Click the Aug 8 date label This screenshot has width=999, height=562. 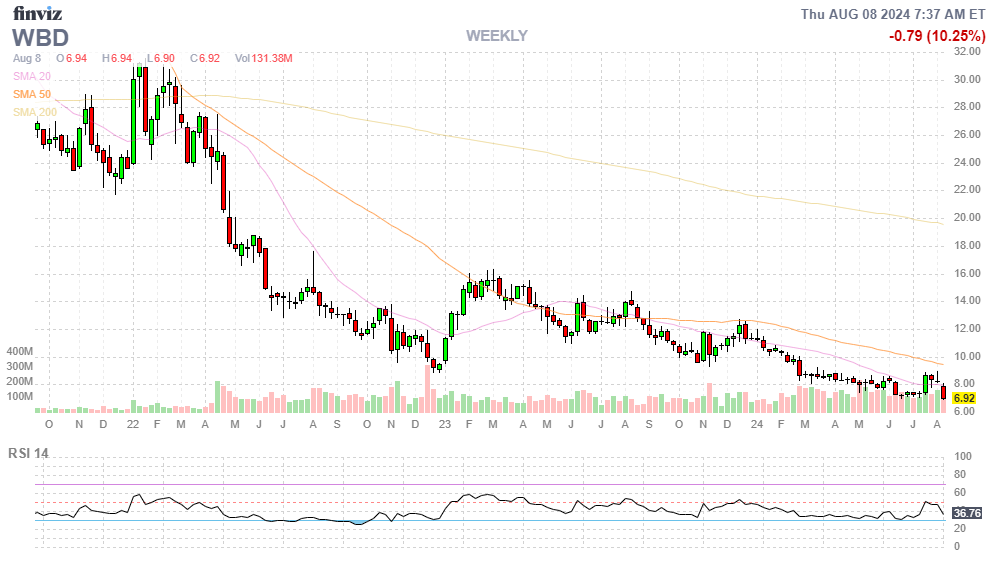pyautogui.click(x=27, y=59)
